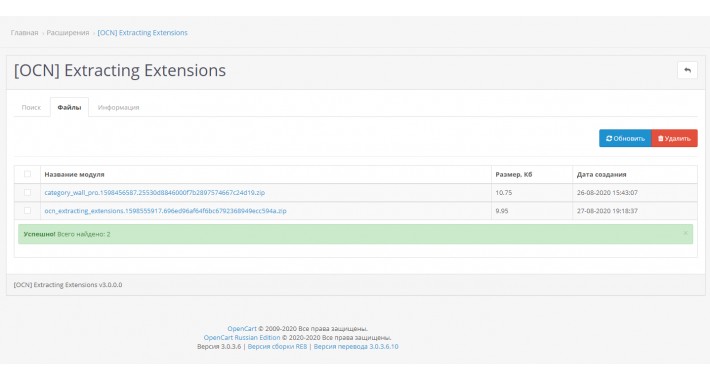Open ocn_extracting_extensions zip file link

(165, 211)
